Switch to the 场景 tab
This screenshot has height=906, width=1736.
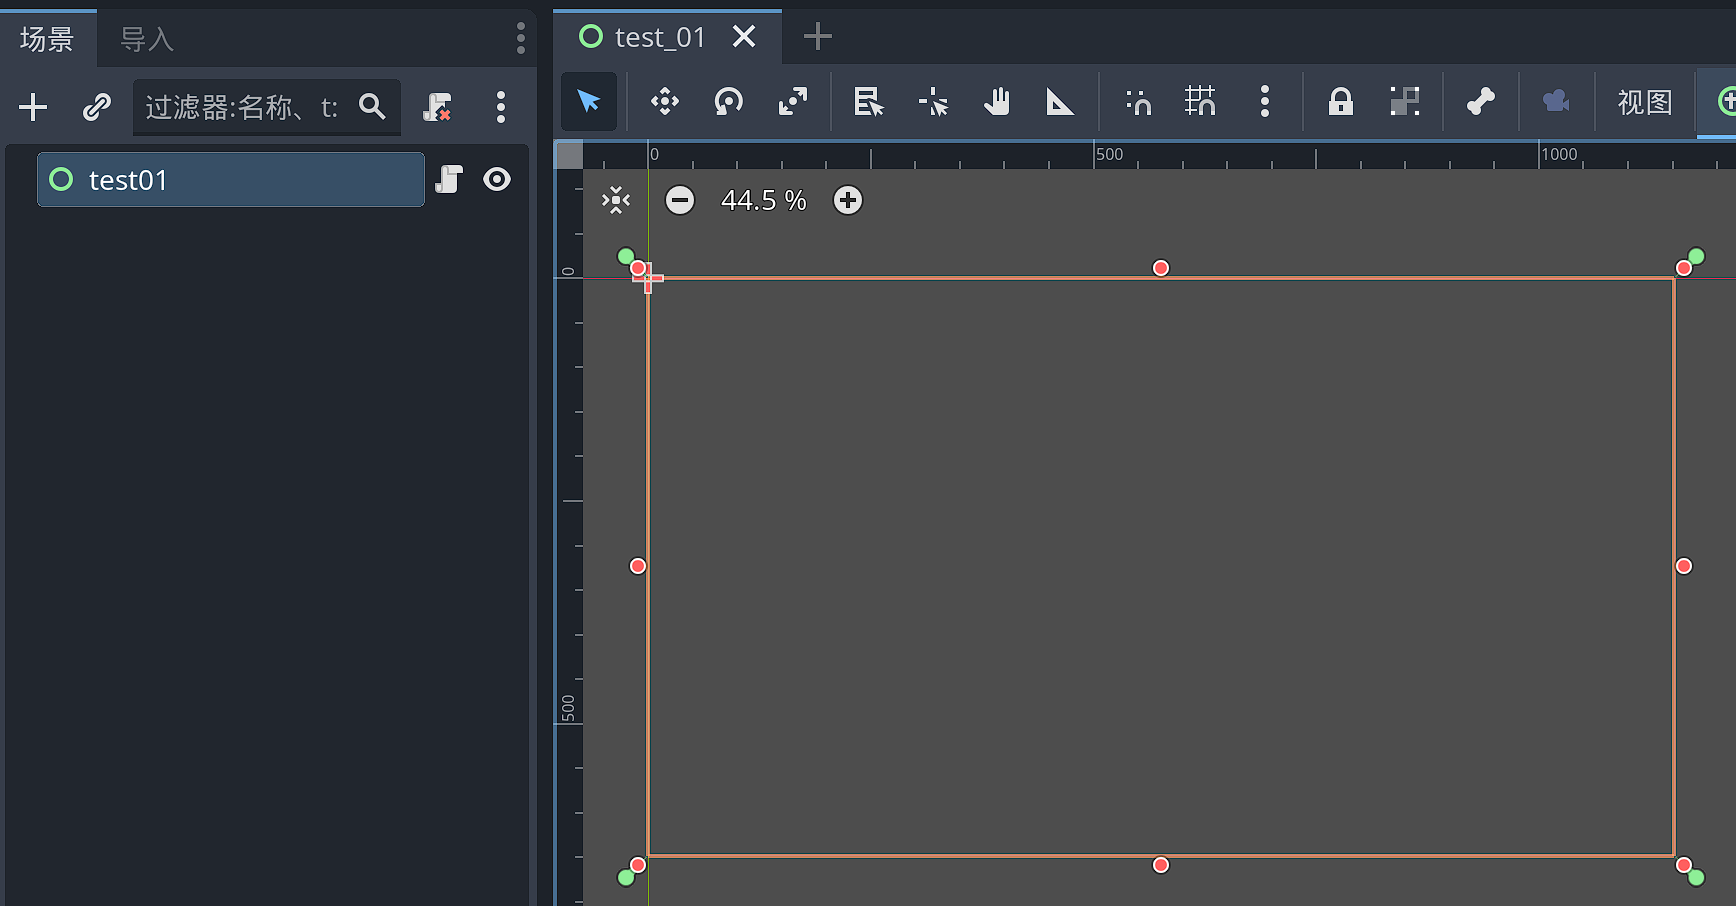pyautogui.click(x=47, y=39)
